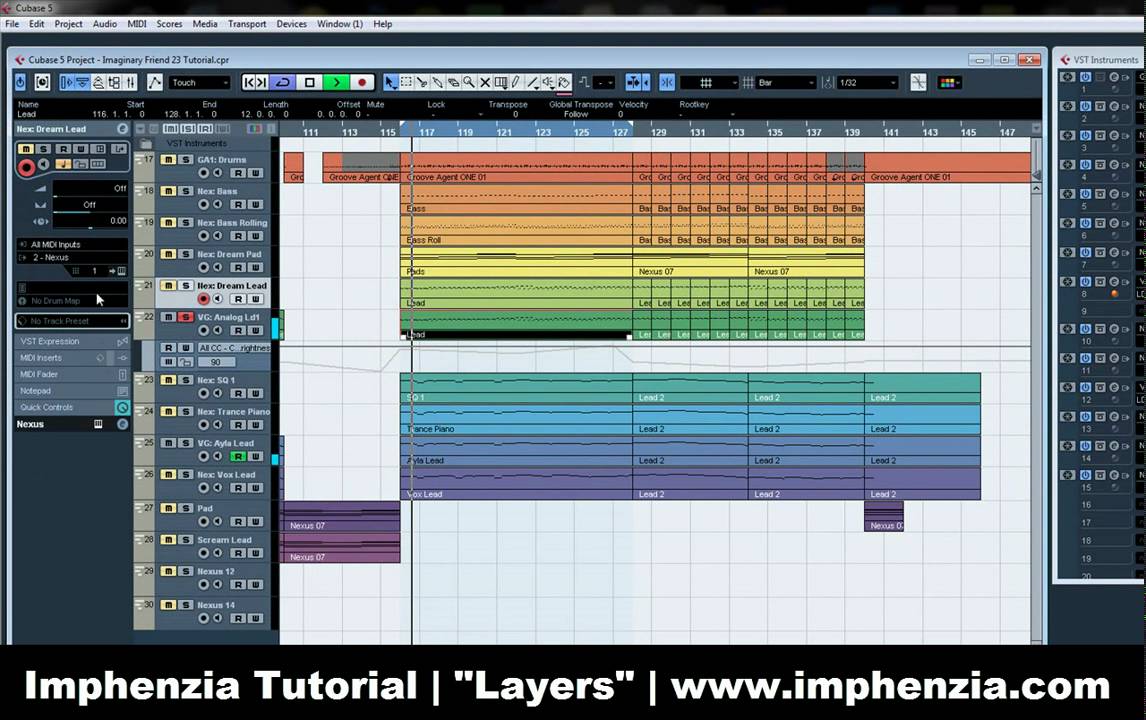Select the Play speaker tool

tap(548, 83)
